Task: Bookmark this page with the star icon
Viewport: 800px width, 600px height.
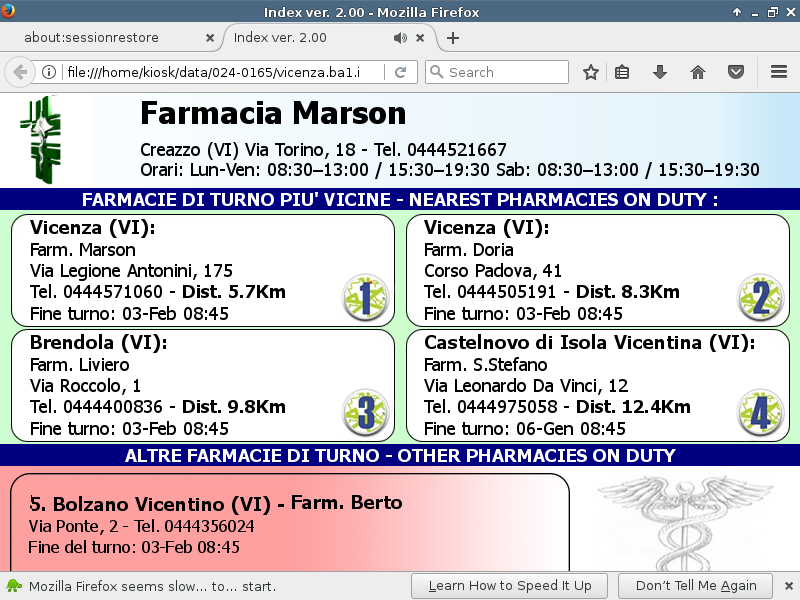Action: click(591, 72)
